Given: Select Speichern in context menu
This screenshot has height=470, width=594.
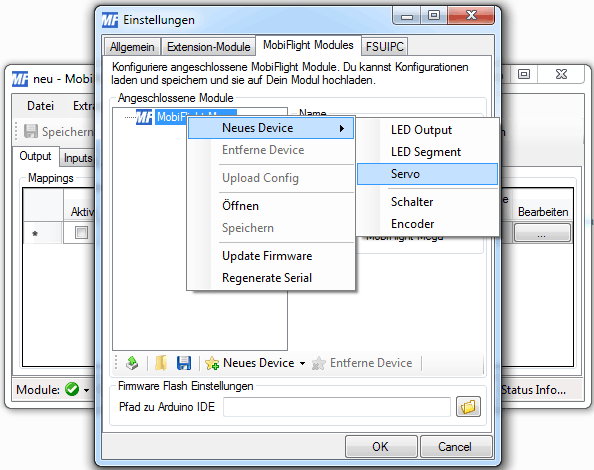Looking at the screenshot, I should pos(271,228).
